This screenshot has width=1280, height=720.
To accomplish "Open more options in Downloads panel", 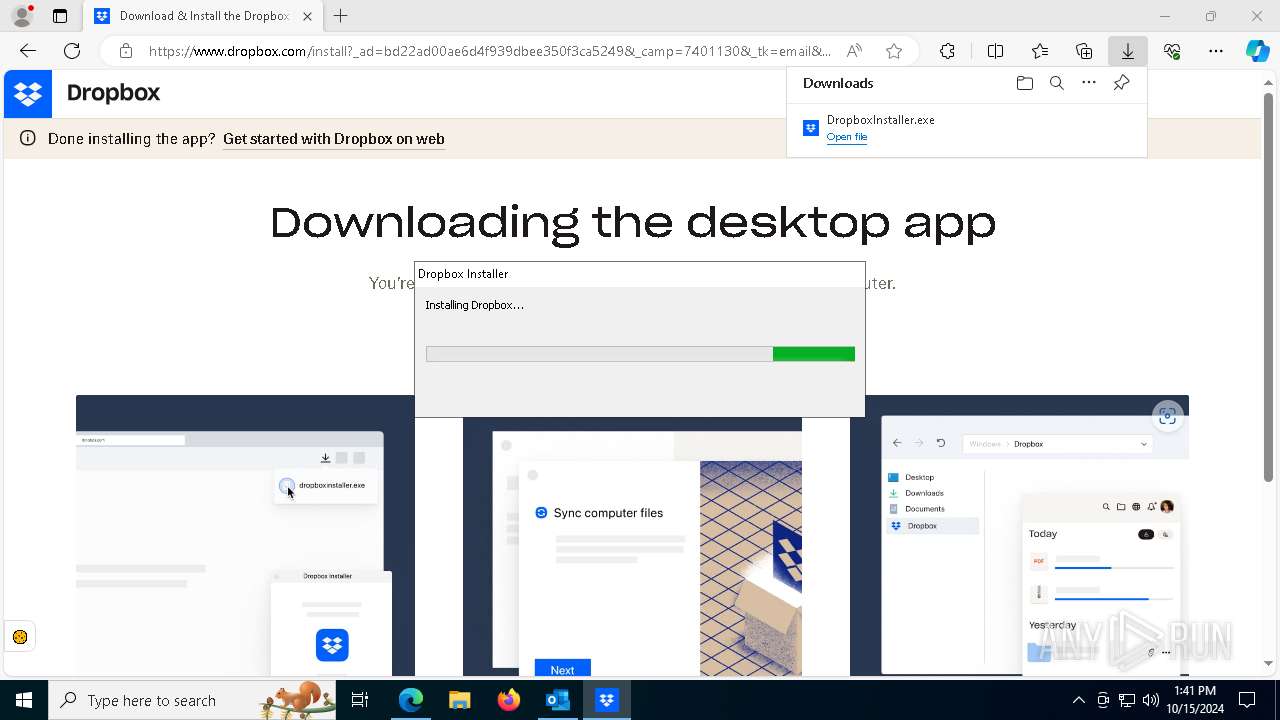I will pos(1089,83).
